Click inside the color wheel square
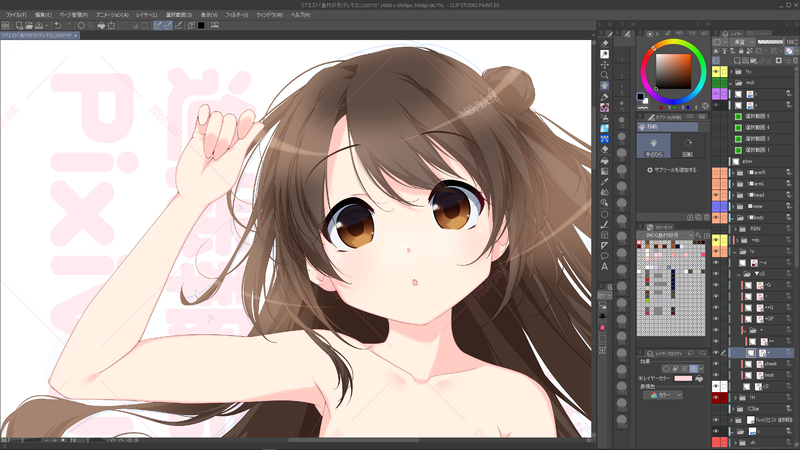Screen dimensions: 800x450 coord(673,71)
